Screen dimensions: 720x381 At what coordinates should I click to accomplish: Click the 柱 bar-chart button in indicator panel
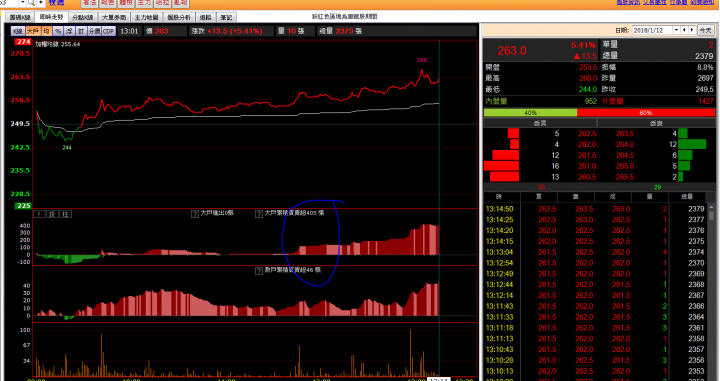(66, 214)
